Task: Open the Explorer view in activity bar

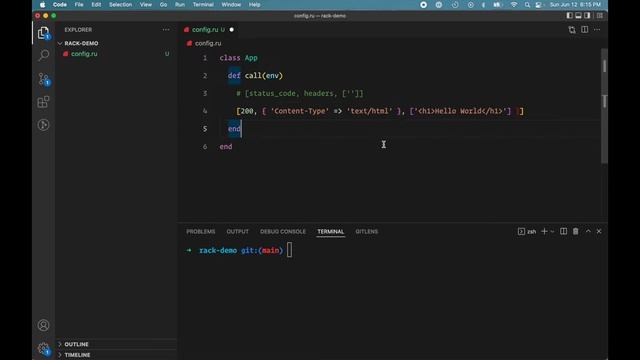Action: tap(43, 33)
